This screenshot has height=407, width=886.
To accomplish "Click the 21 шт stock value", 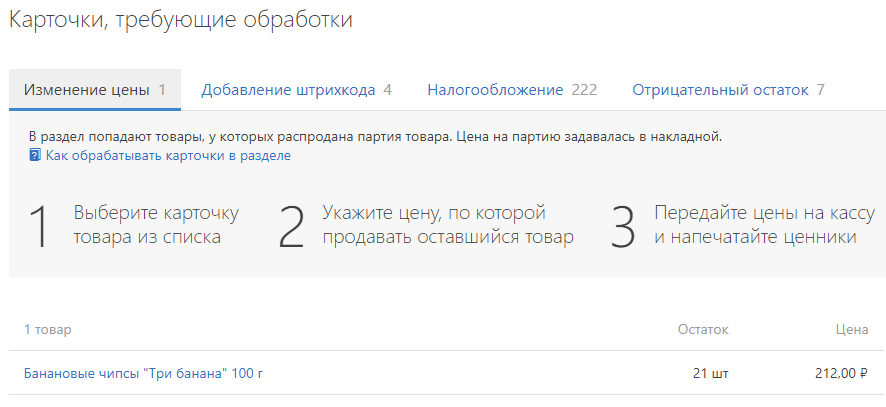I will pos(710,374).
